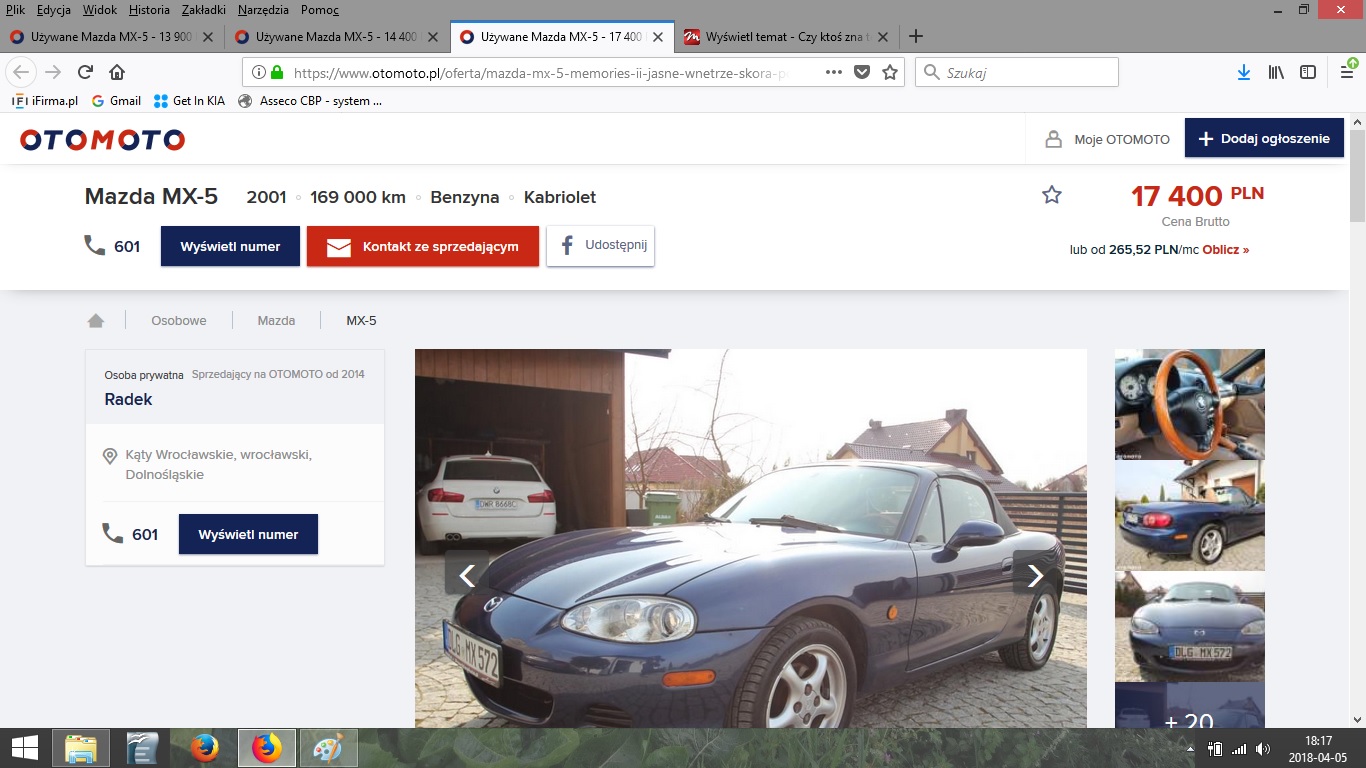Screen dimensions: 1366x768
Task: Switch to the Mazda MX-5 14 400 tab
Action: click(336, 36)
